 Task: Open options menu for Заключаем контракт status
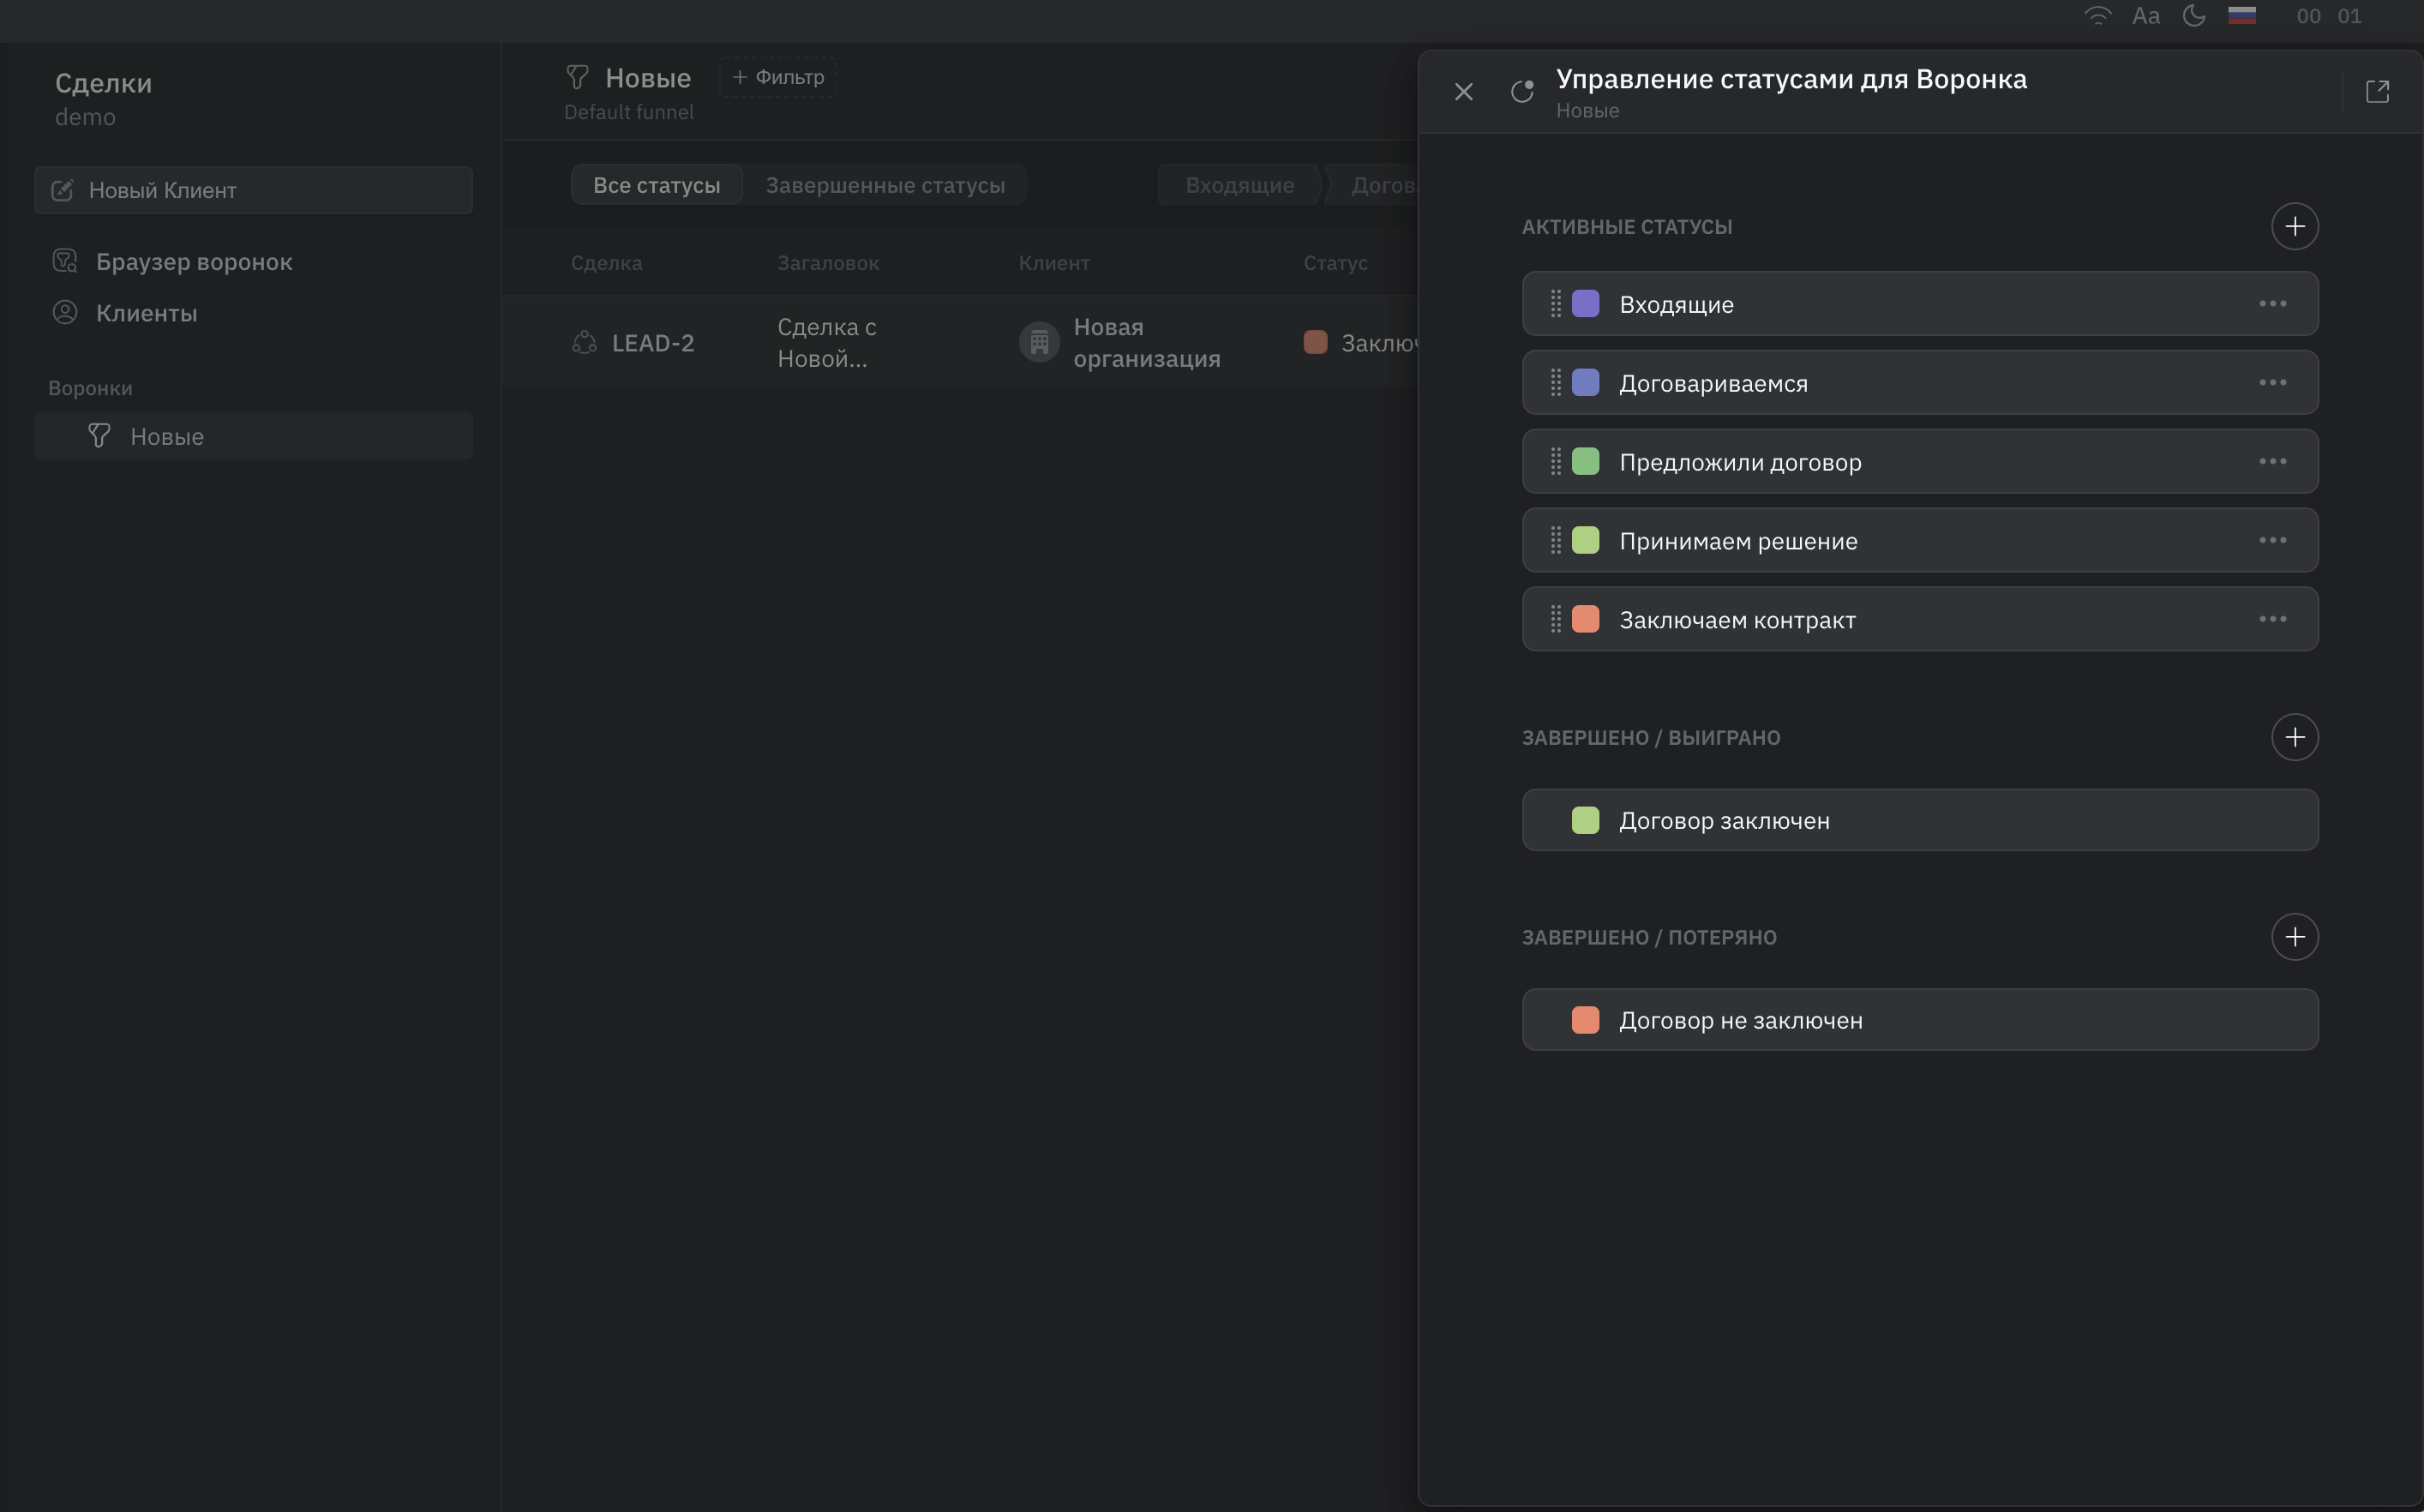(x=2272, y=619)
